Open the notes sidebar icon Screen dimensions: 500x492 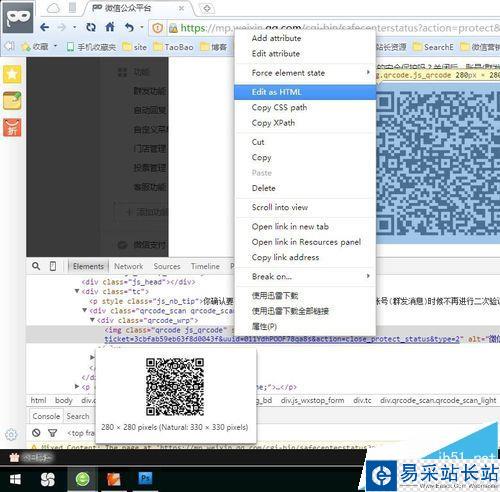[12, 101]
